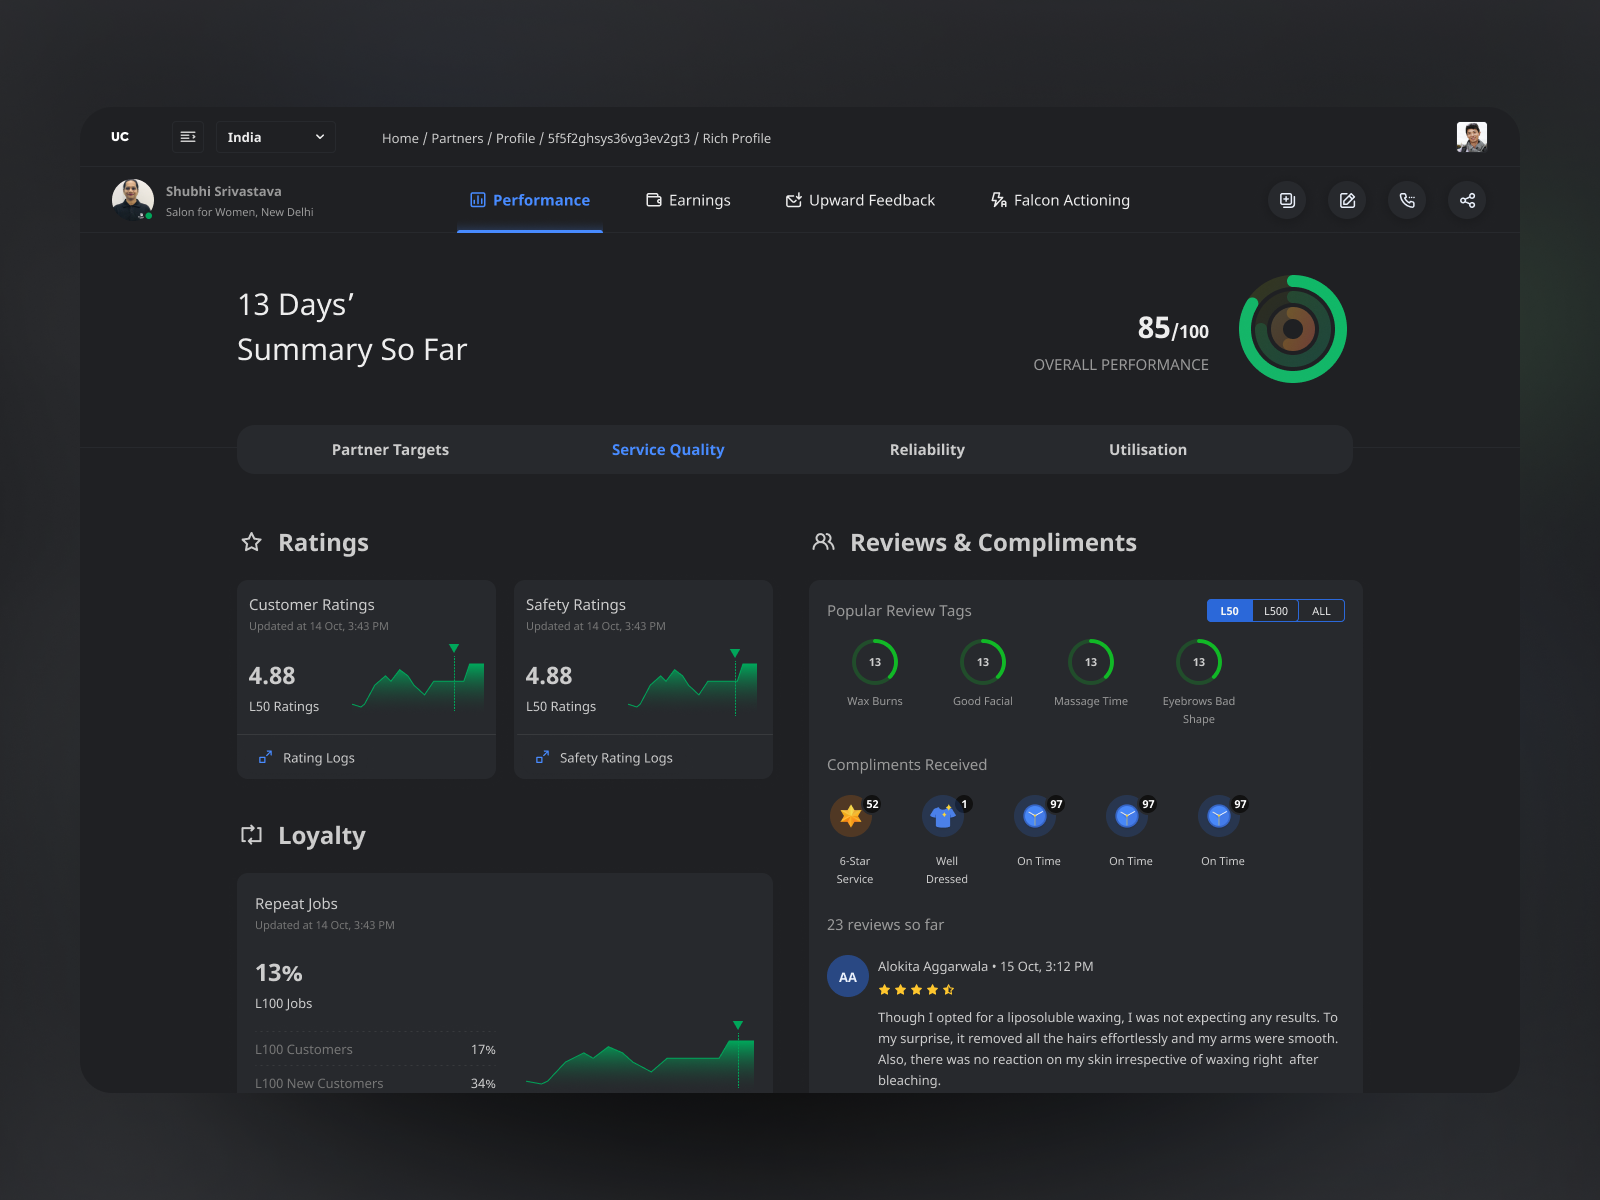This screenshot has width=1600, height=1200.
Task: Switch review tags filter to L500
Action: tap(1275, 610)
